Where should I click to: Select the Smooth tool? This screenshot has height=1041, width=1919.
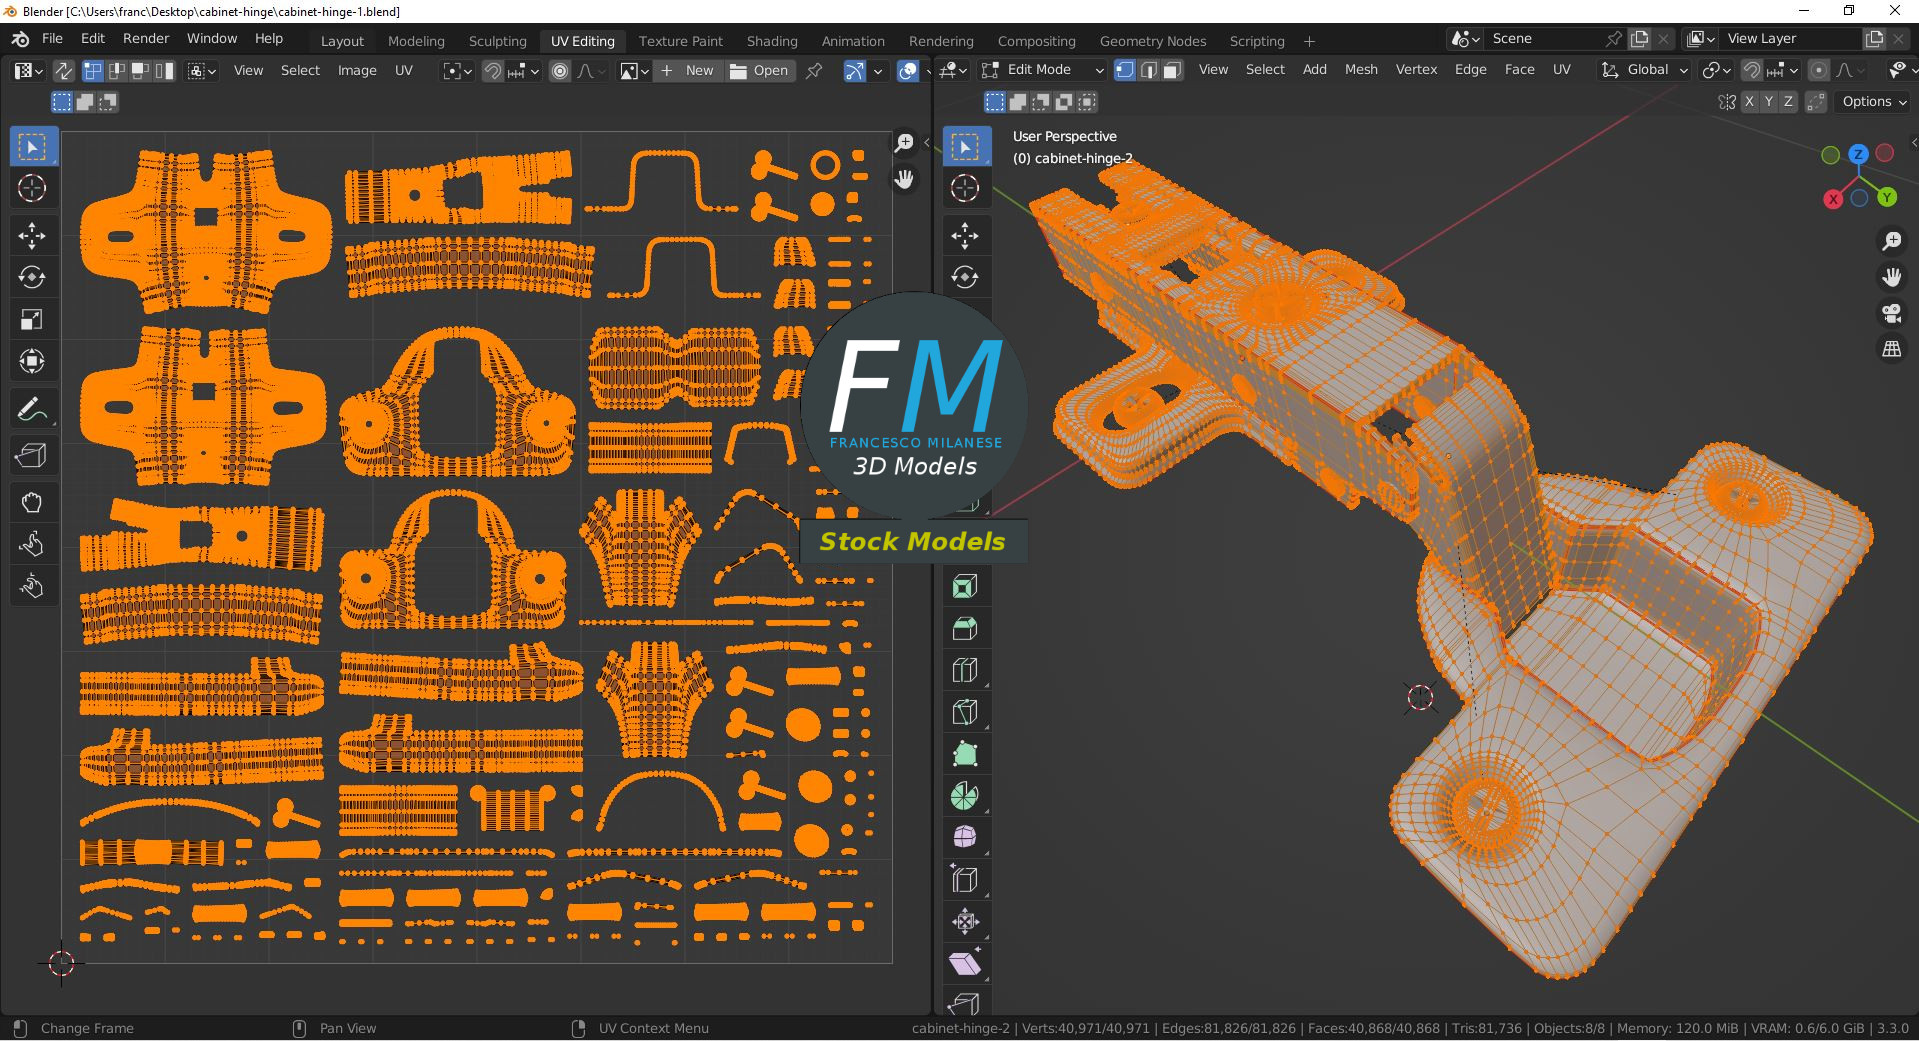pos(965,837)
